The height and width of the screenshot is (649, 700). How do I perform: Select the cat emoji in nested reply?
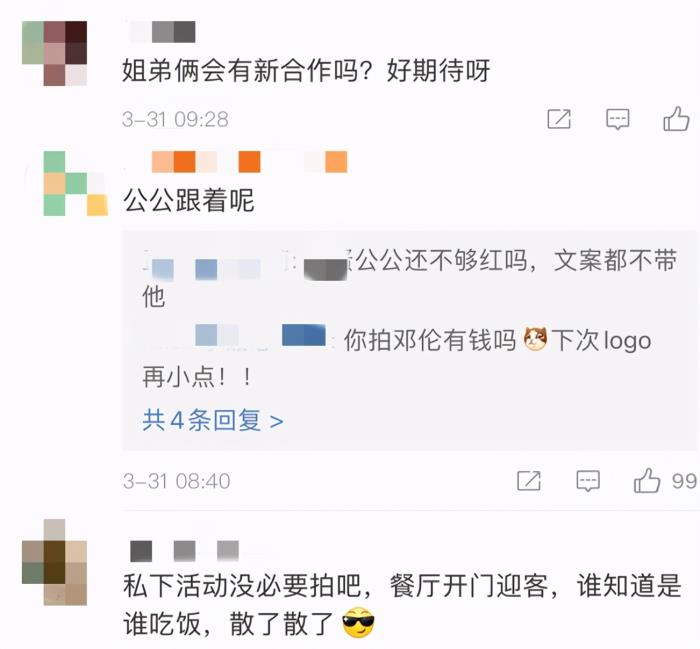point(535,339)
